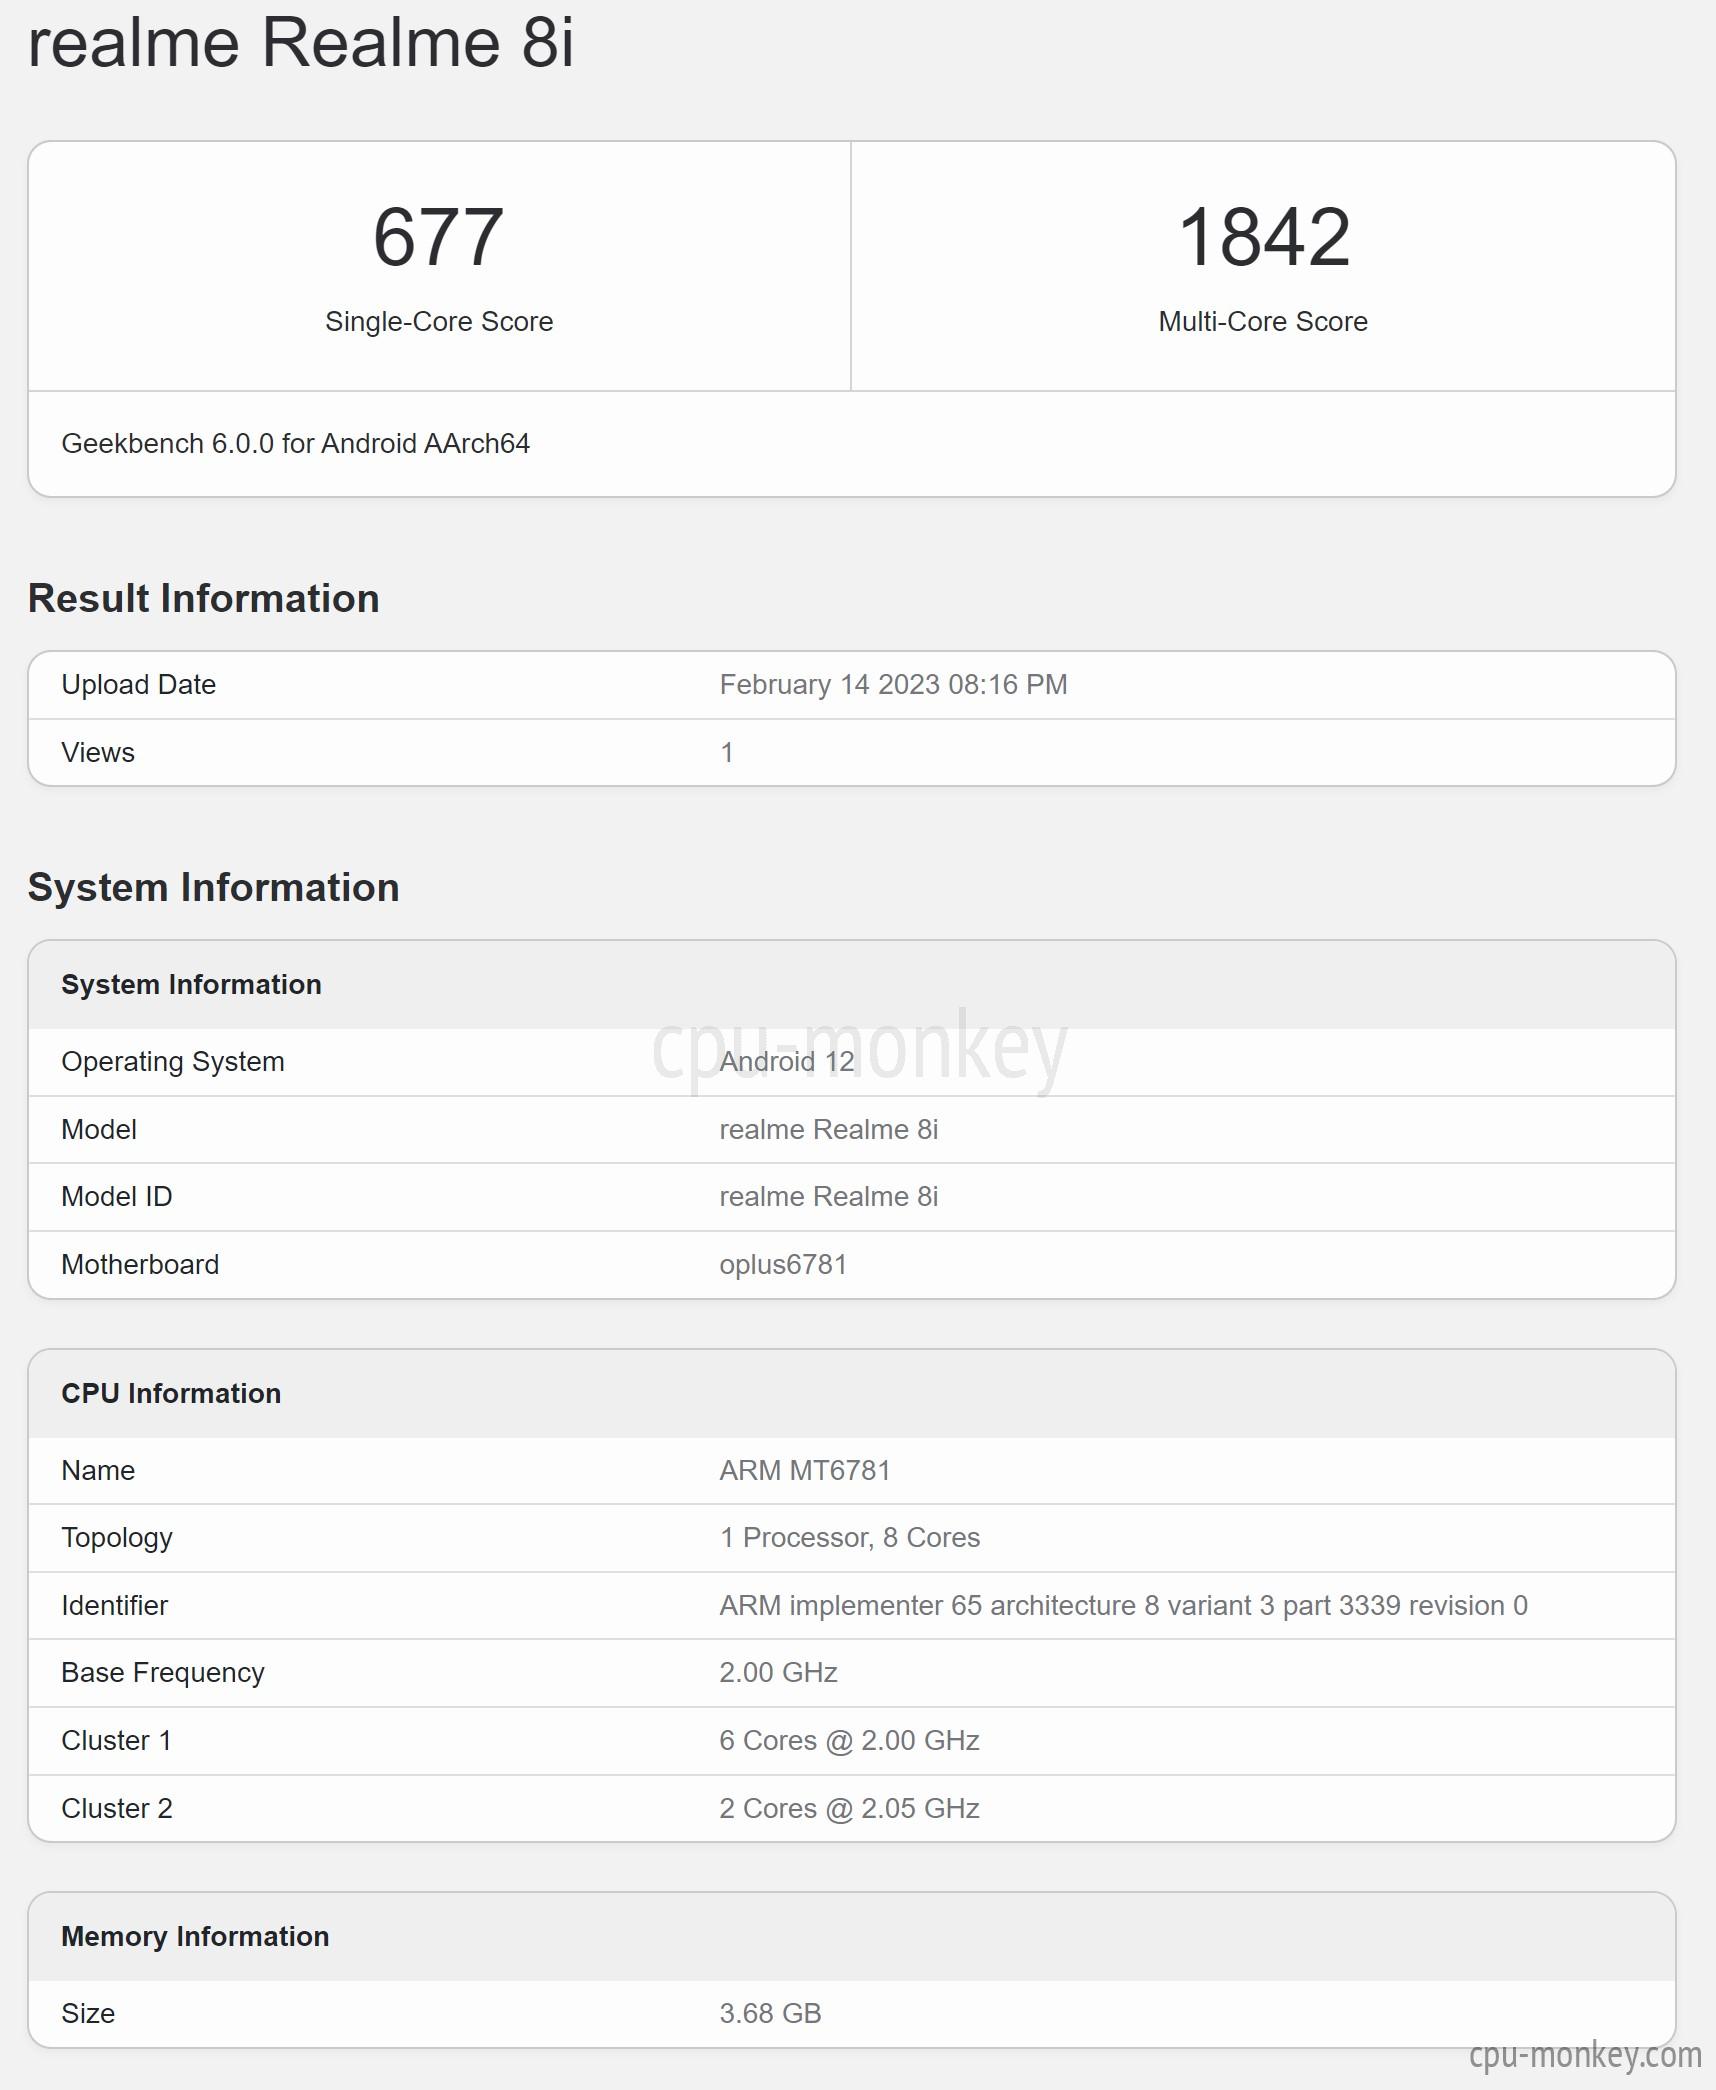This screenshot has width=1716, height=2090.
Task: Click the 'Topology' row label
Action: click(117, 1538)
